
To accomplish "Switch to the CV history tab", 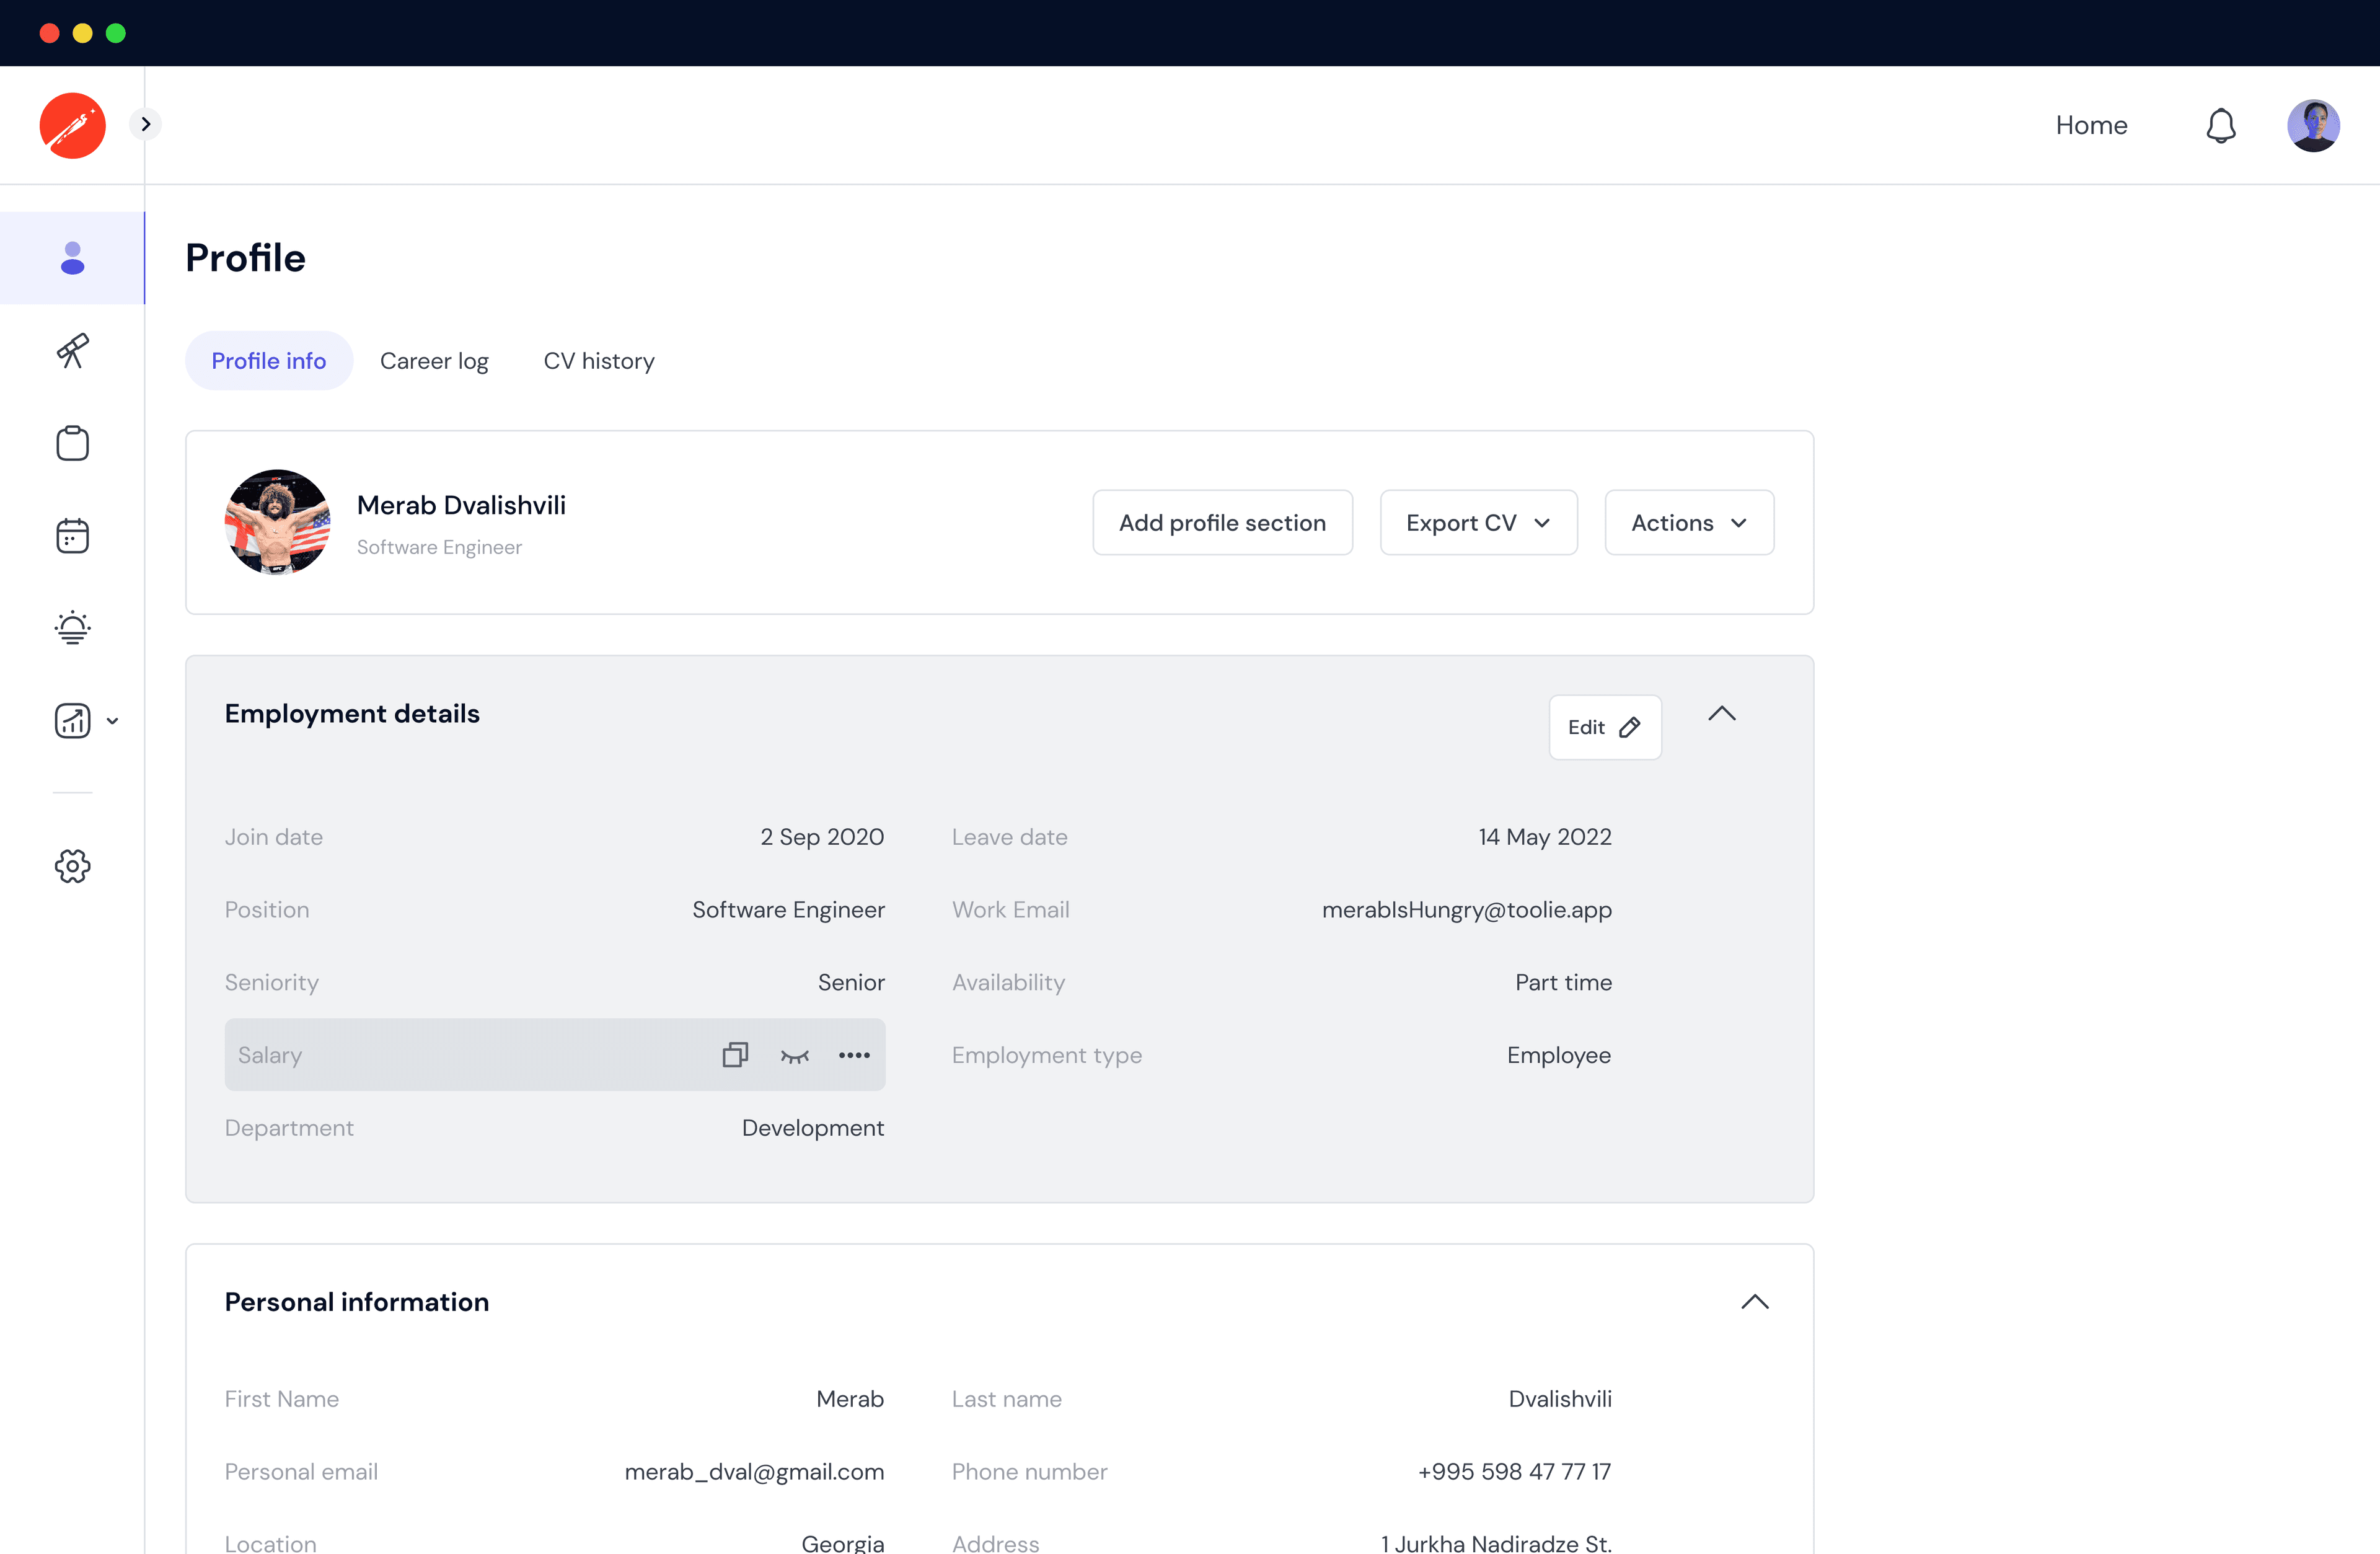I will [x=598, y=361].
